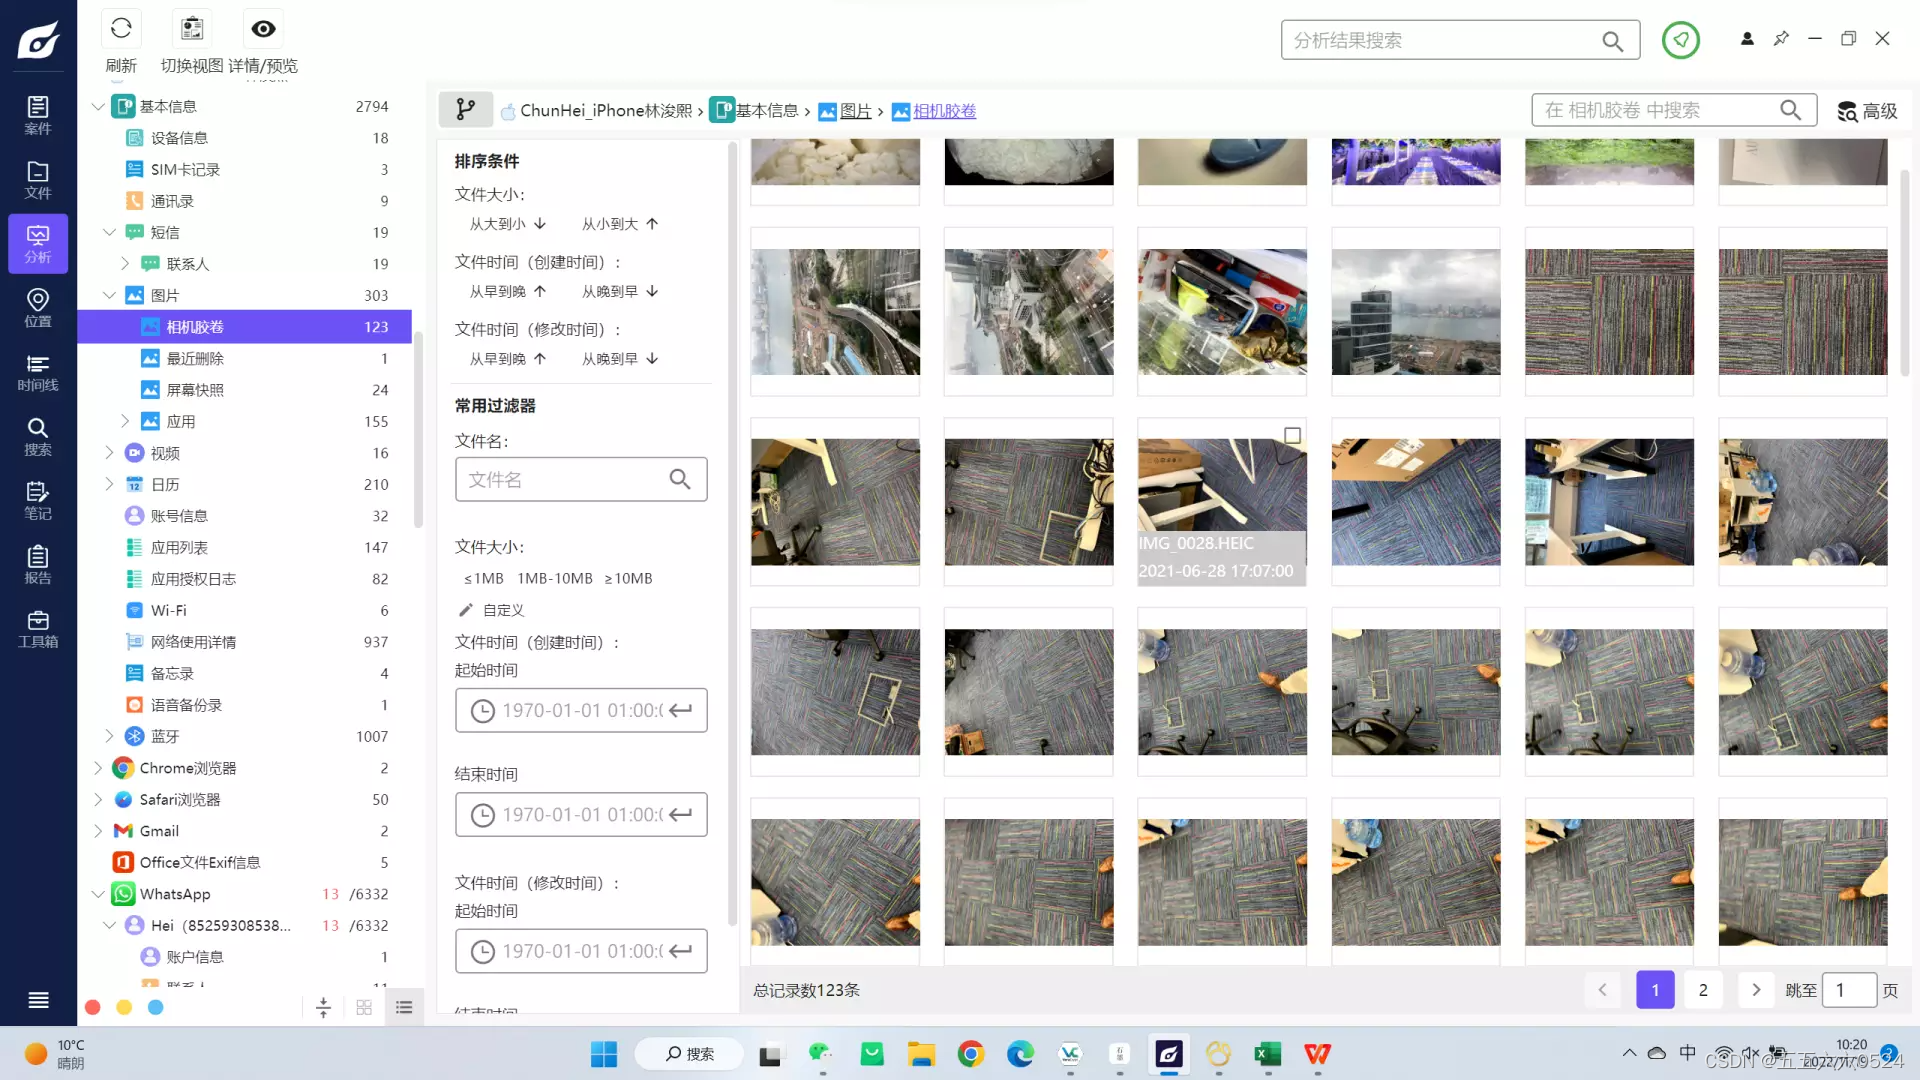1920x1080 pixels.
Task: Click the branch tree icon beside breadcrumb
Action: (465, 110)
